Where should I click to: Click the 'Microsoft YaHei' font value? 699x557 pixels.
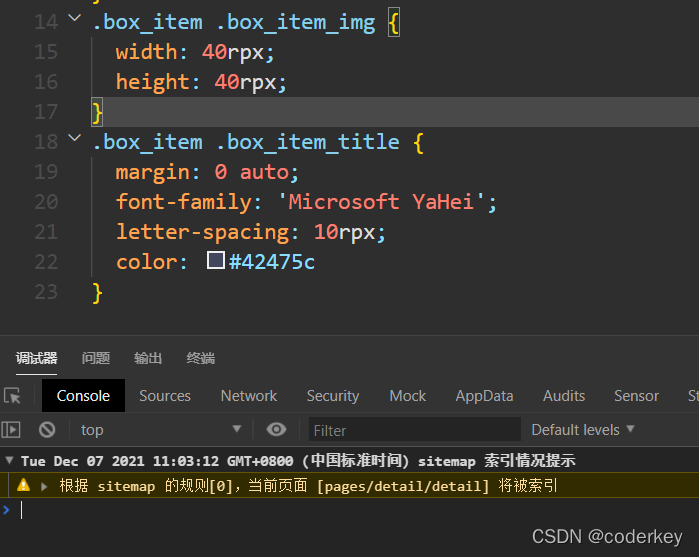click(382, 202)
